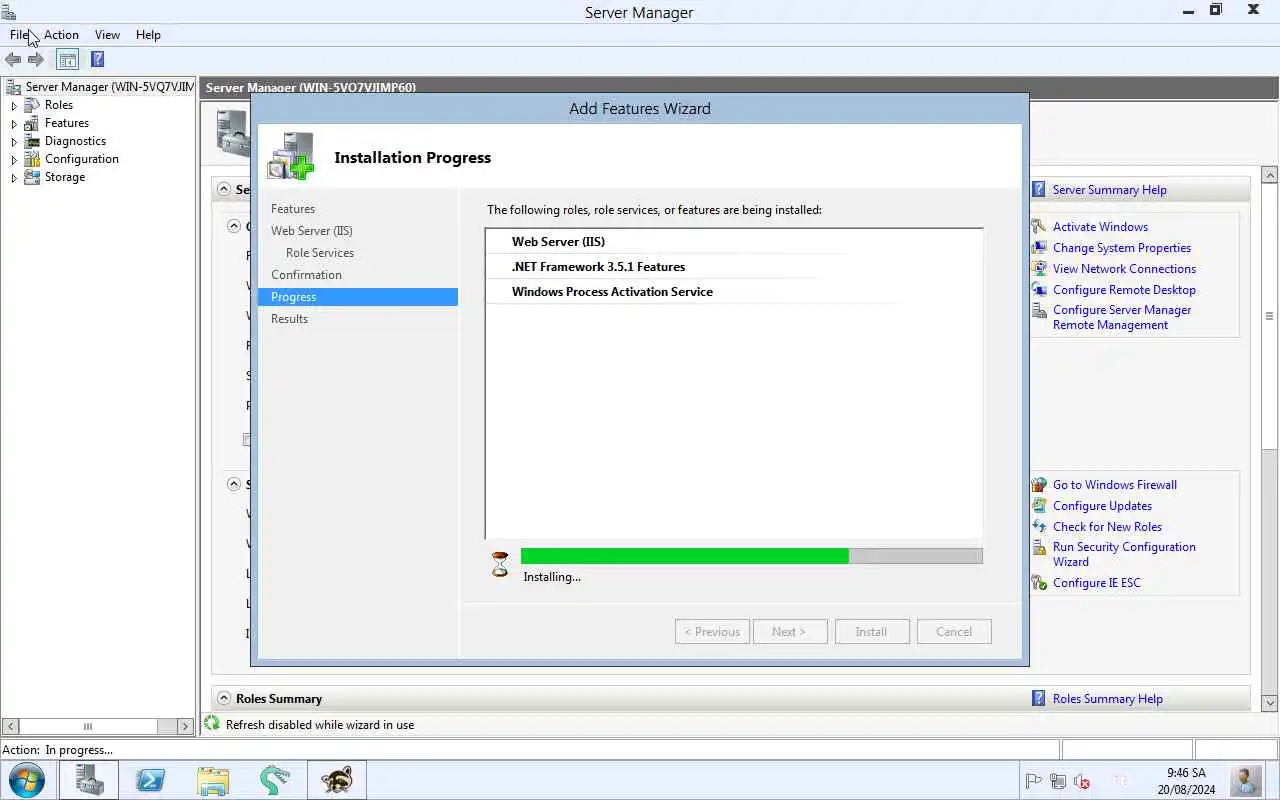
Task: Select the Confirmation step in wizard
Action: tap(306, 275)
